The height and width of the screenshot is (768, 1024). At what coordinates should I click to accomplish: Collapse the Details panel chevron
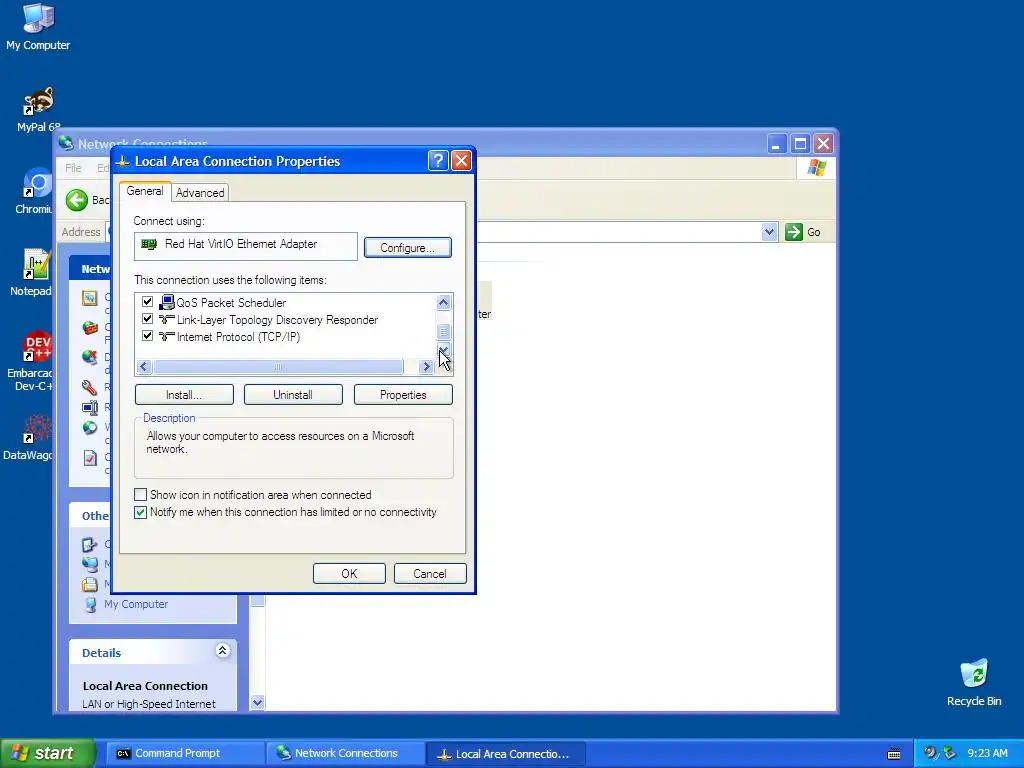pos(222,650)
